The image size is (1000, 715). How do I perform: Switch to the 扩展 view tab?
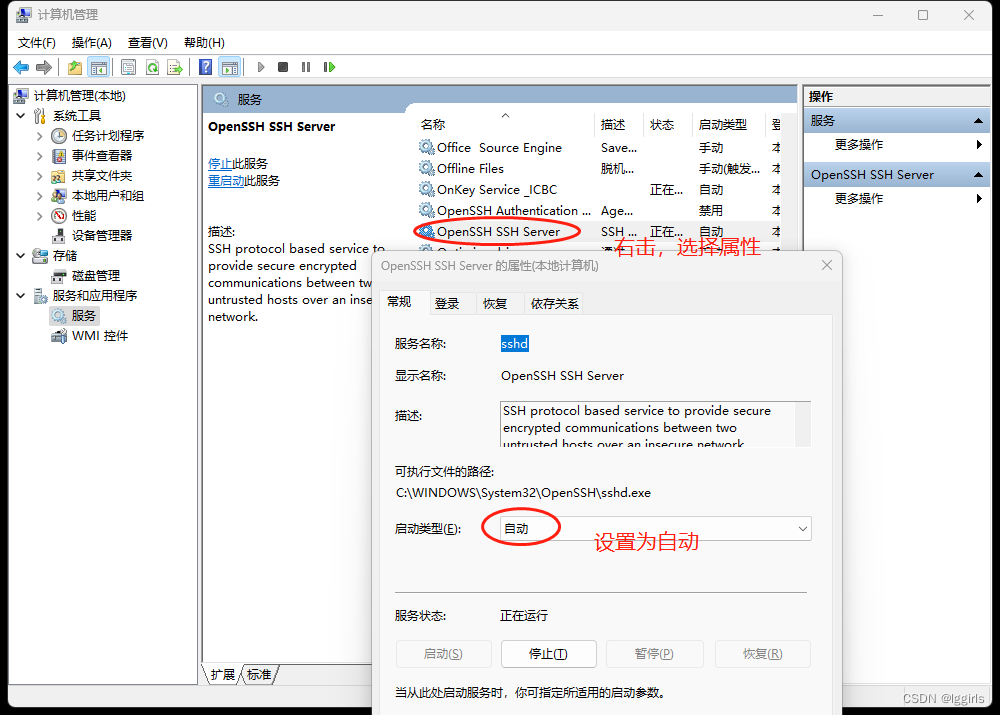point(223,675)
